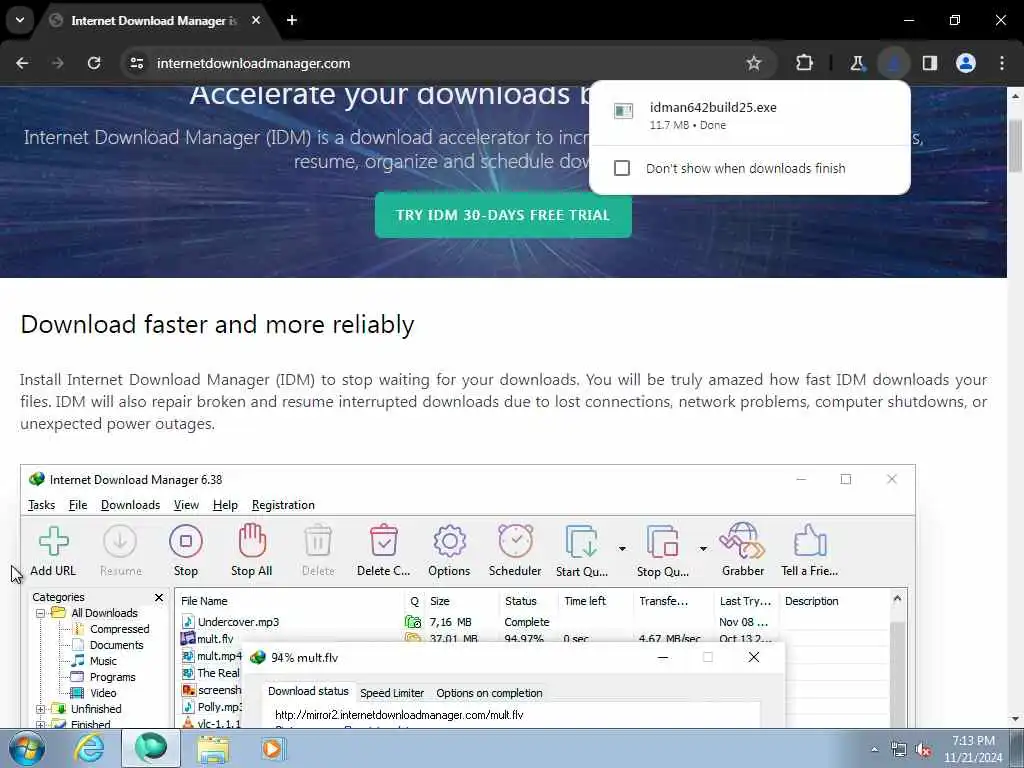Select the Download status tab

308,691
